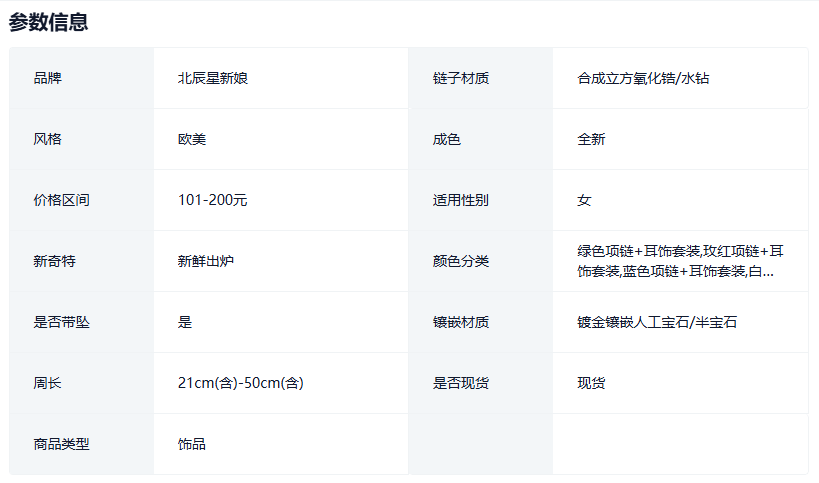Click the 品牌 label cell
This screenshot has width=819, height=483.
point(47,78)
